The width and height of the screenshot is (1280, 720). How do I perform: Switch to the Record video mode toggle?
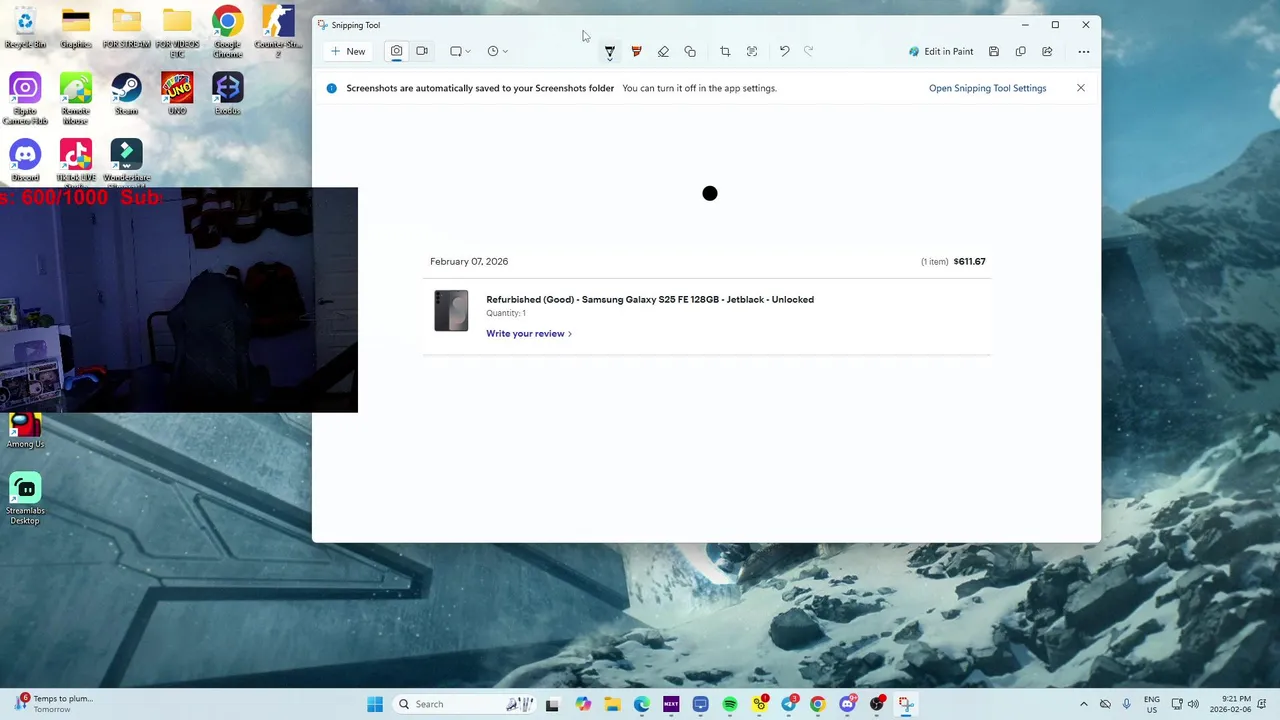point(422,51)
